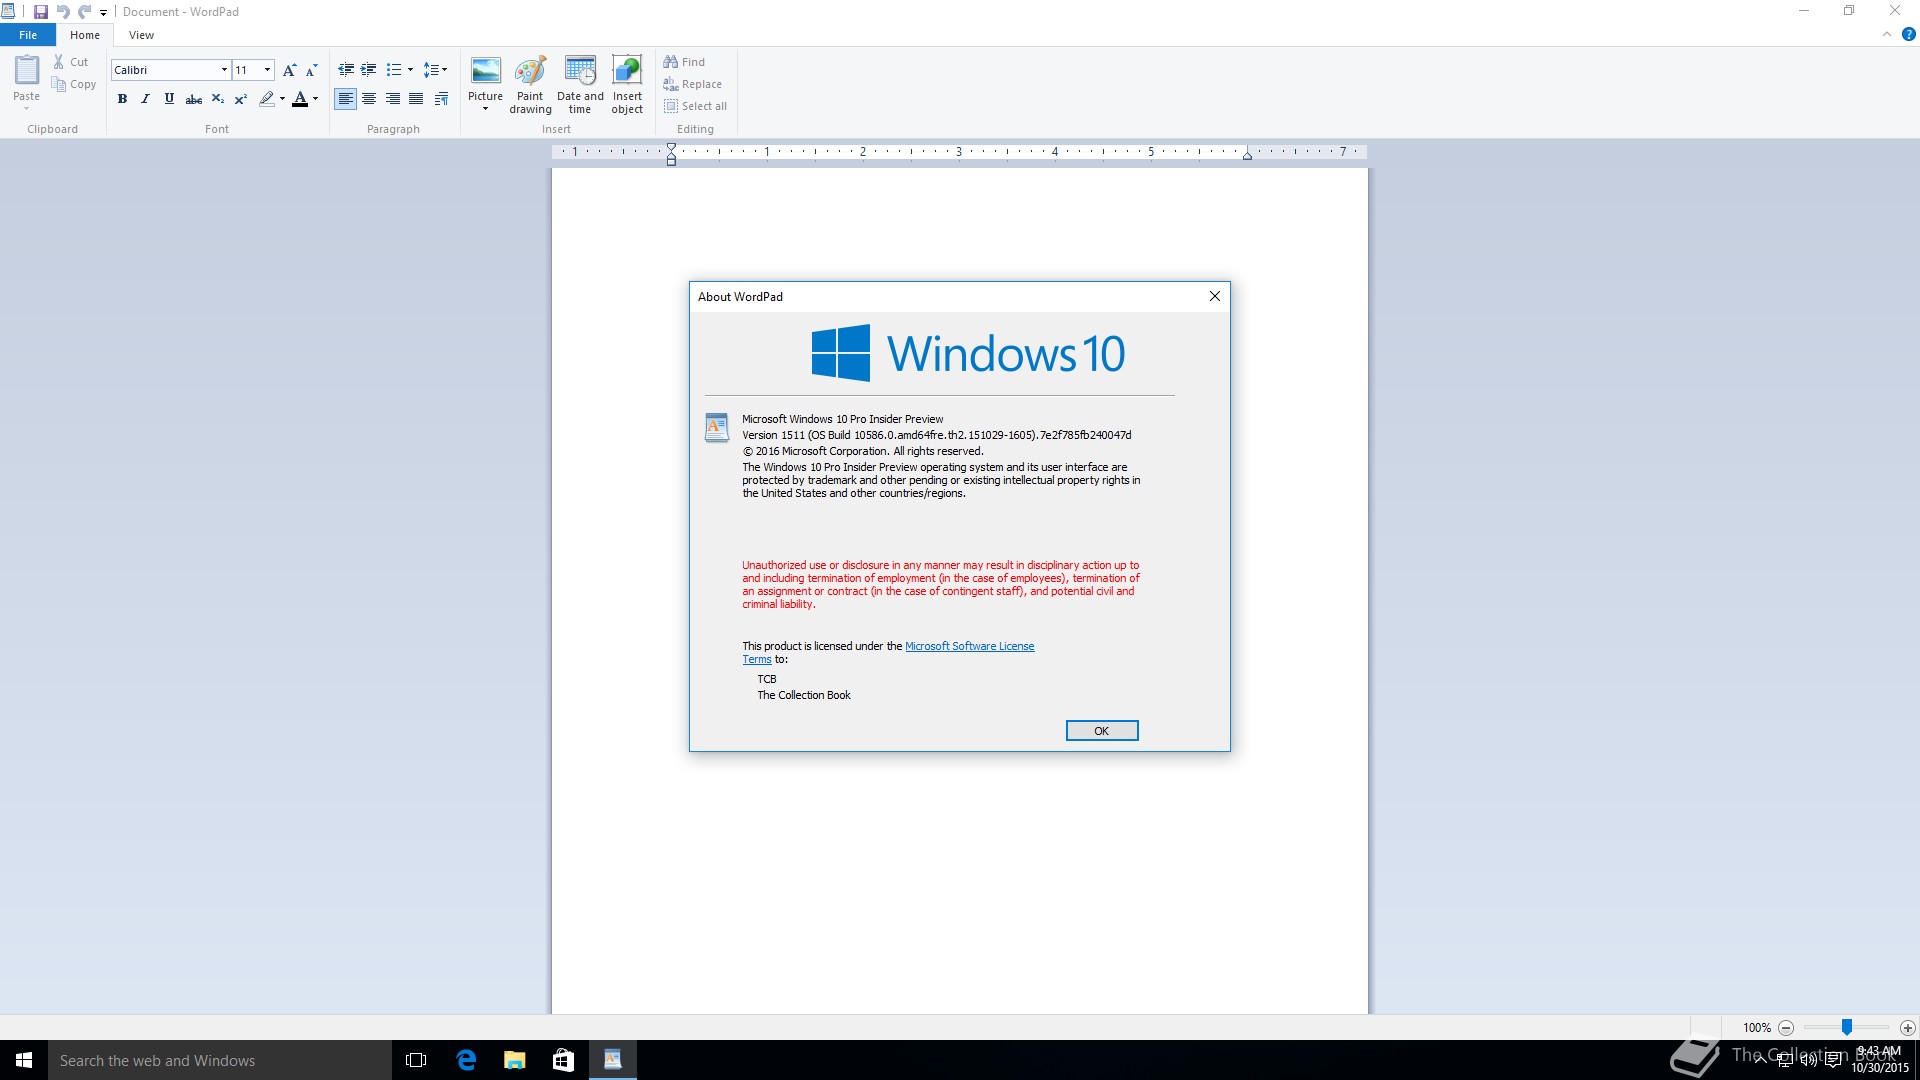The height and width of the screenshot is (1080, 1920).
Task: Toggle align text left
Action: coord(345,99)
